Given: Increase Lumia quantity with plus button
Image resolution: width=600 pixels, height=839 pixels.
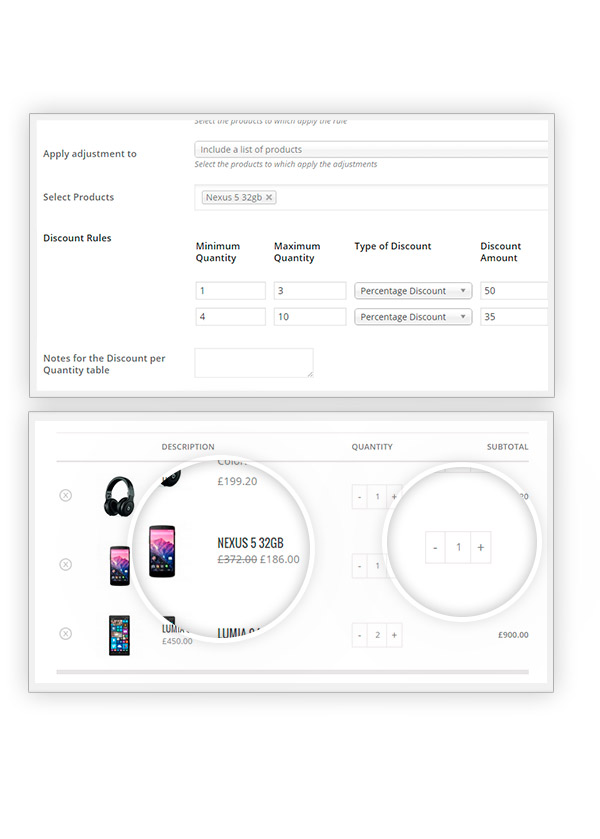Looking at the screenshot, I should [x=394, y=635].
